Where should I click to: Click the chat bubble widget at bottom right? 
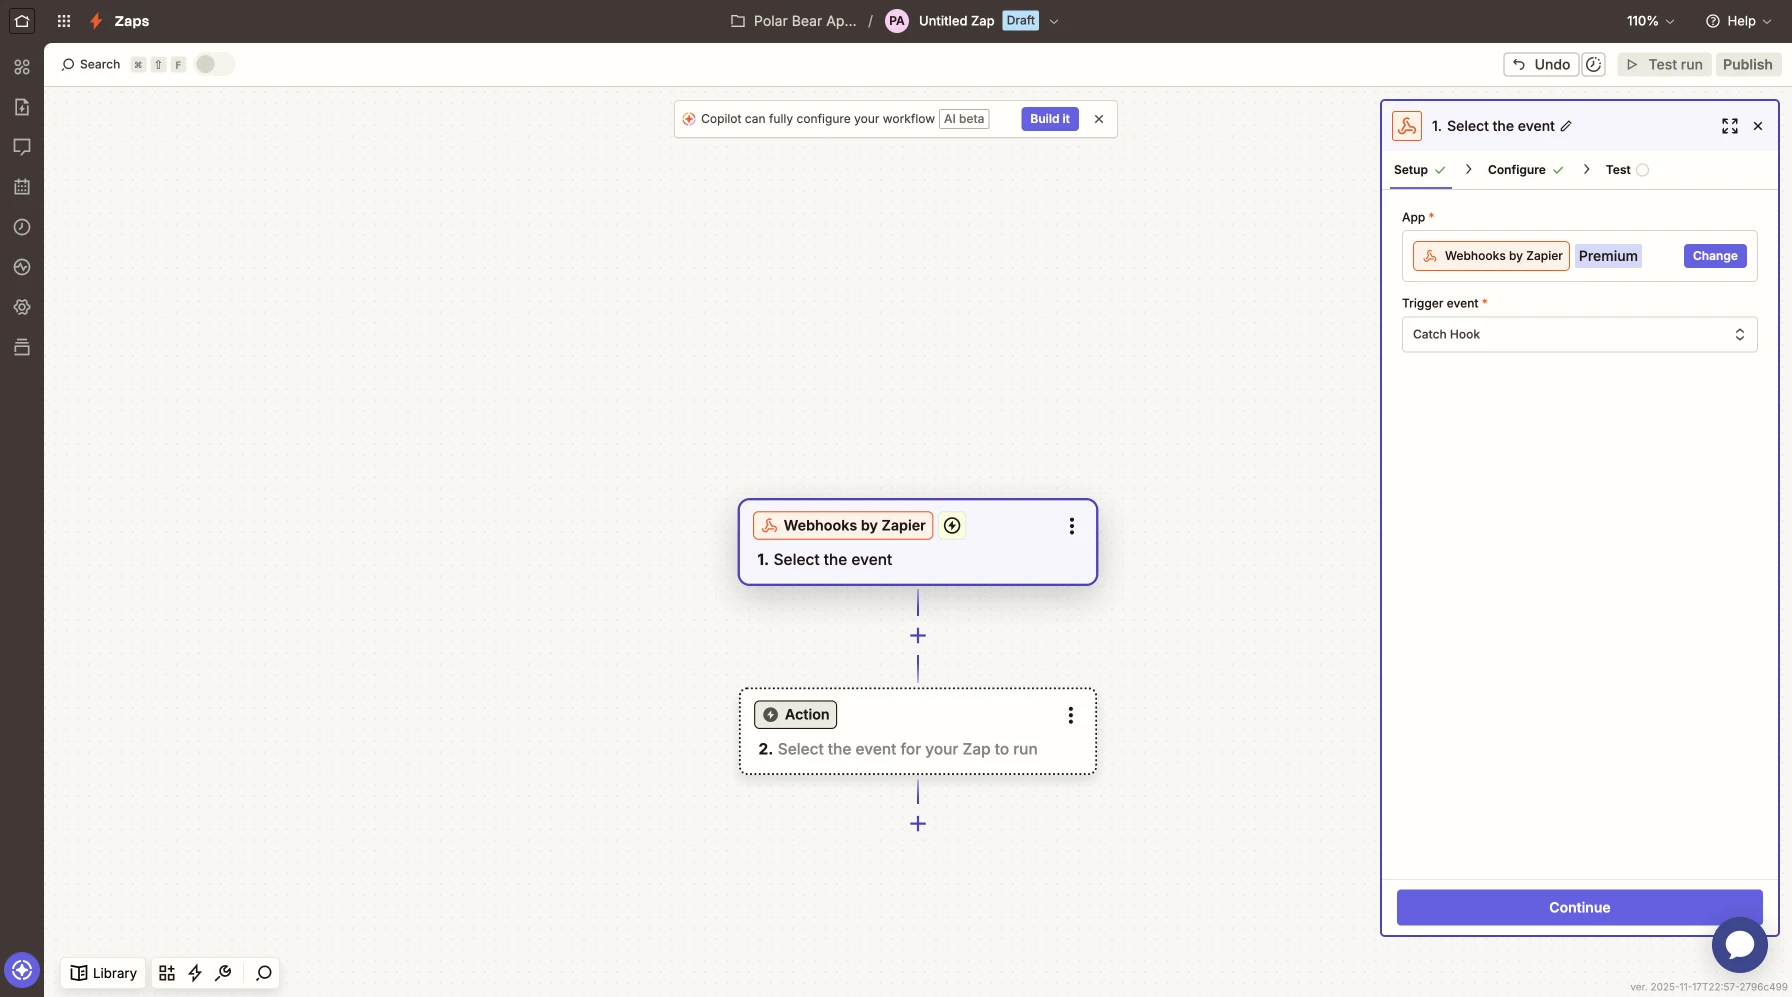[1739, 944]
